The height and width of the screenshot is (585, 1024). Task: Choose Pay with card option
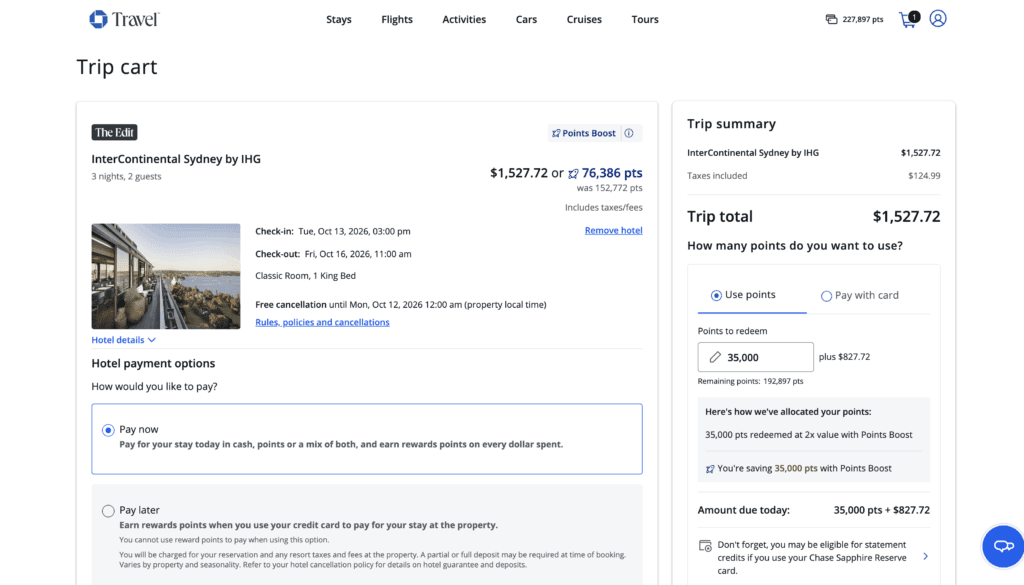(x=827, y=296)
